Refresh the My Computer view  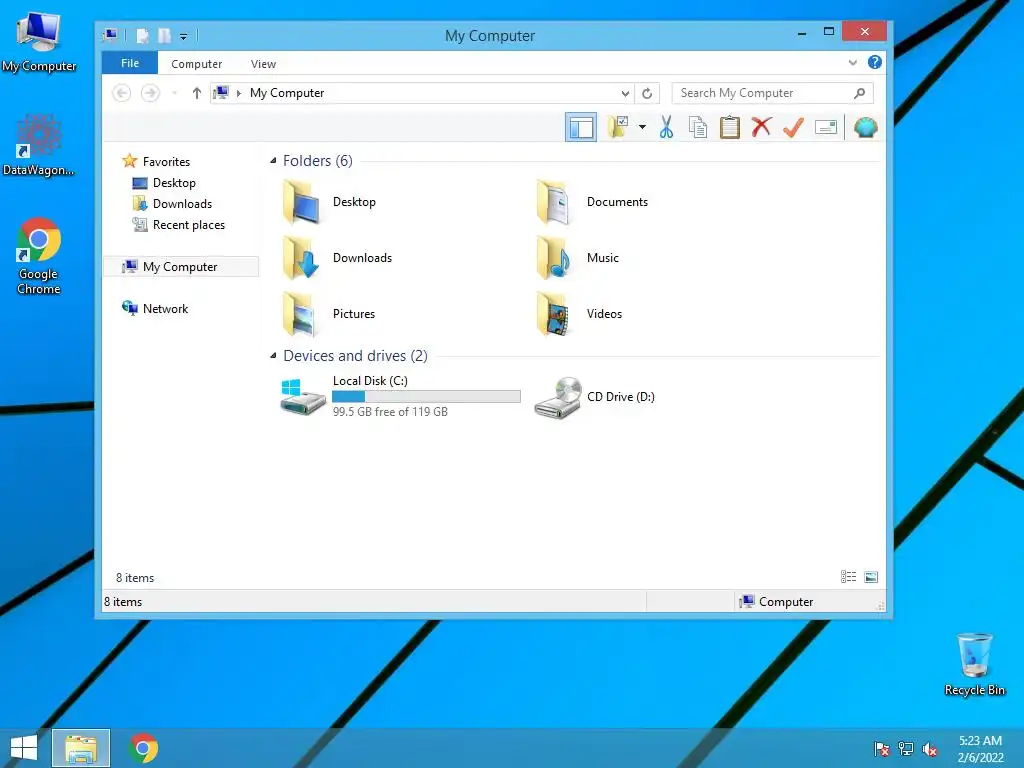point(647,93)
